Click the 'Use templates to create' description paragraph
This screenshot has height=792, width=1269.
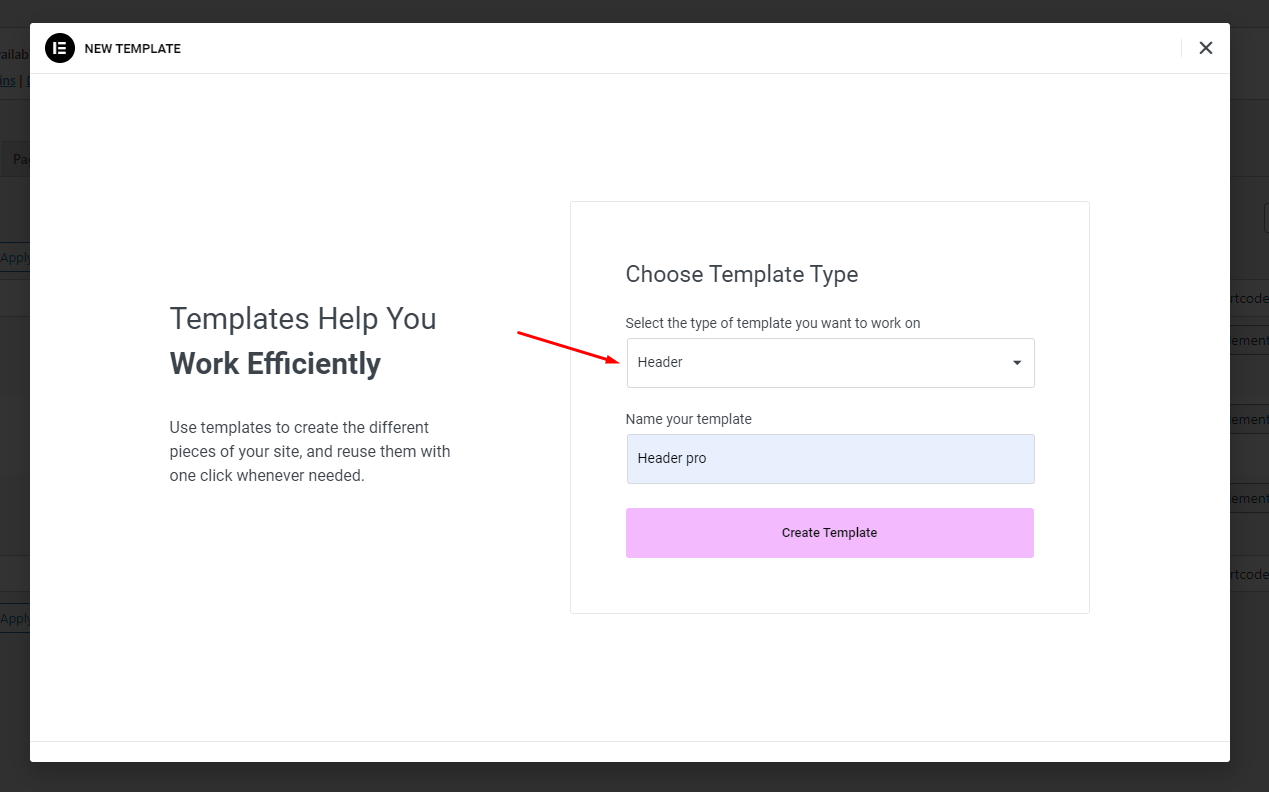pyautogui.click(x=310, y=452)
